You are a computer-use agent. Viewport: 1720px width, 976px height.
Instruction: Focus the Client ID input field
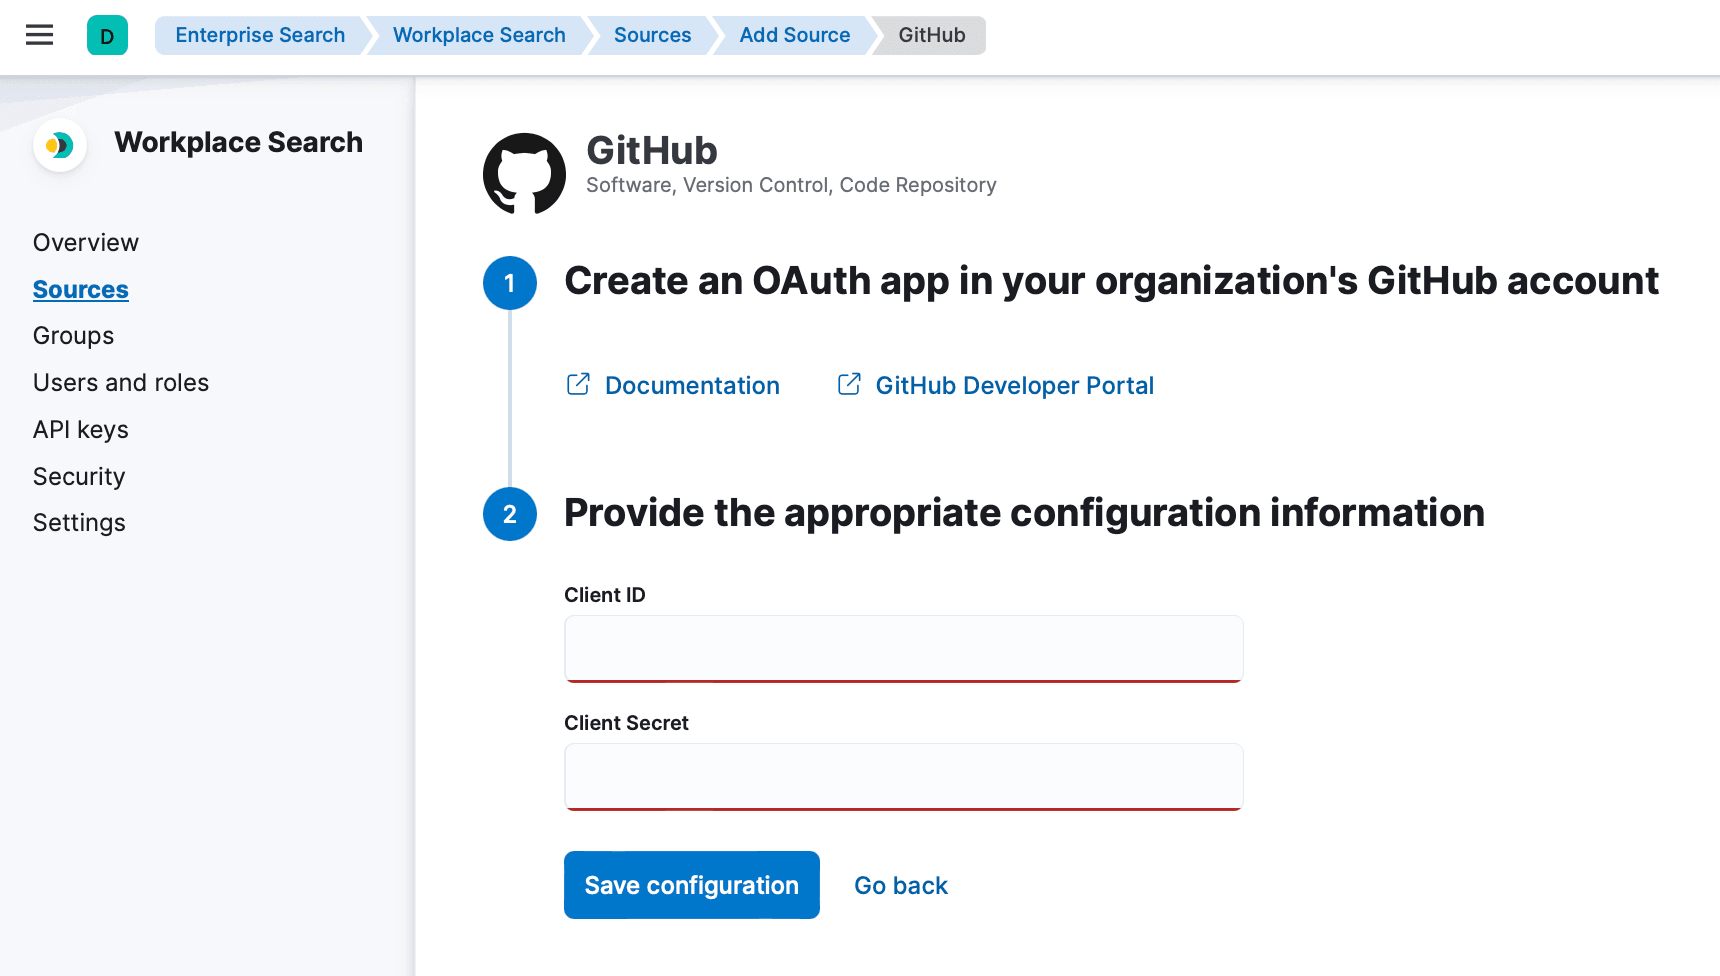[x=903, y=649]
